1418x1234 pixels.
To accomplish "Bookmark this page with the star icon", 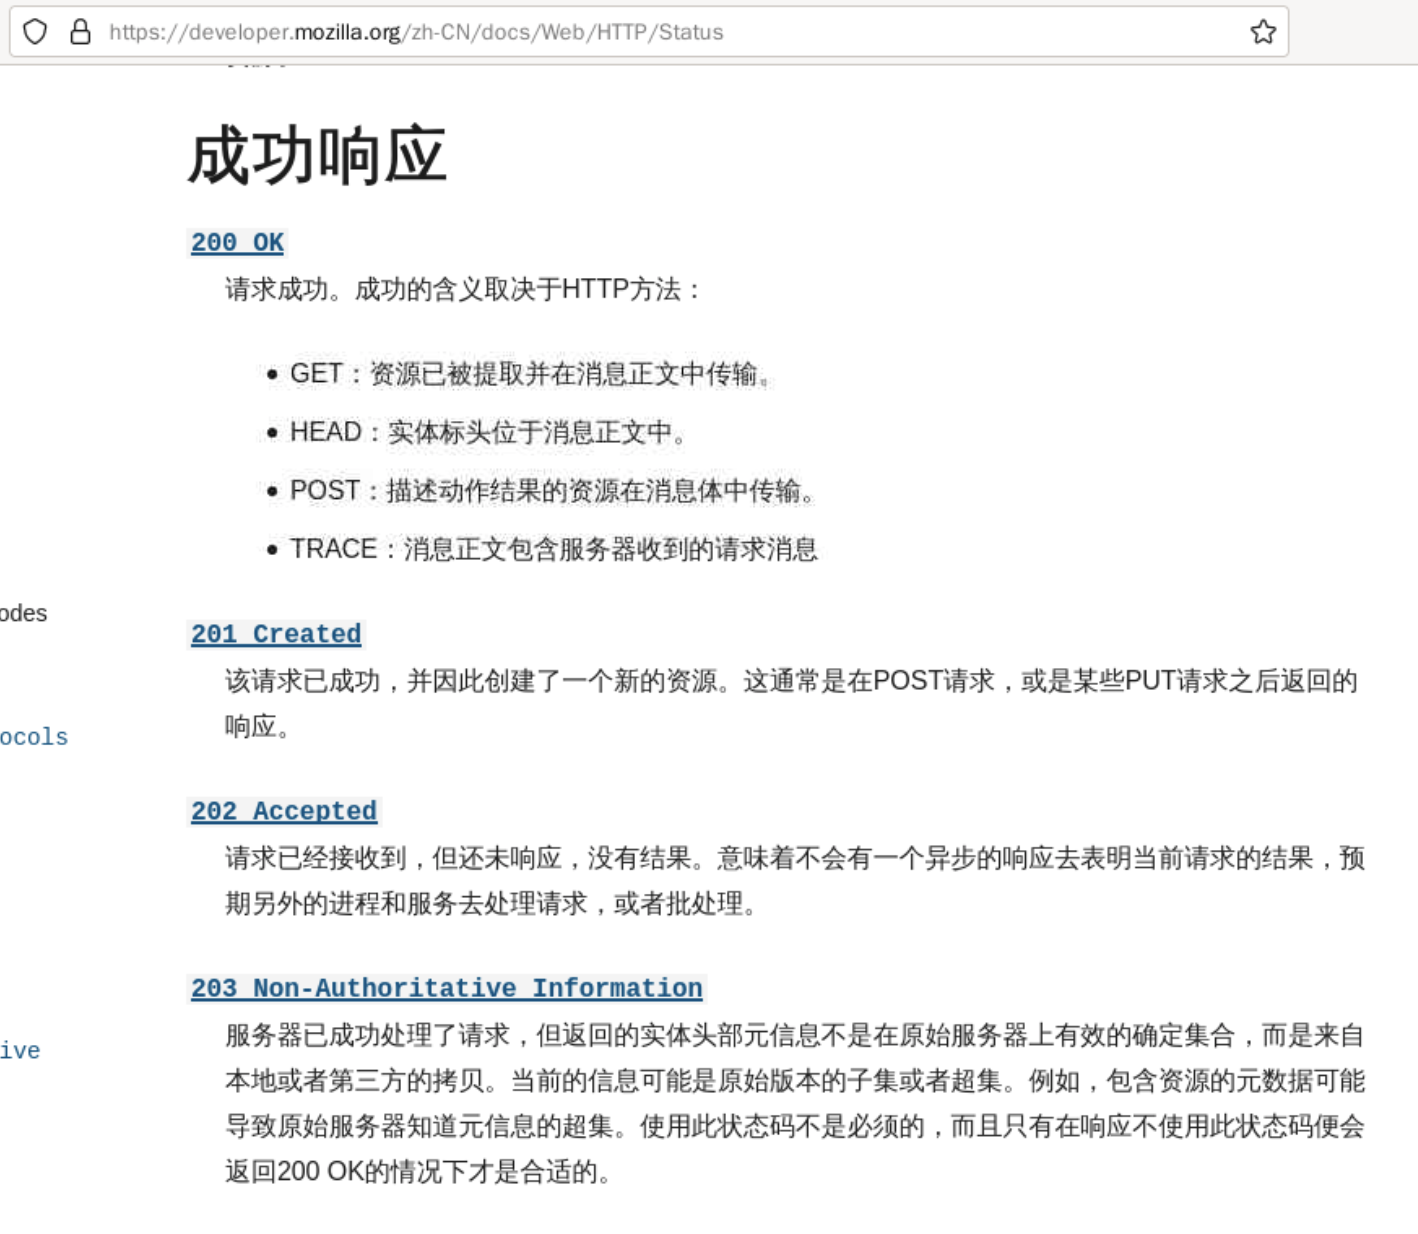I will click(x=1263, y=32).
